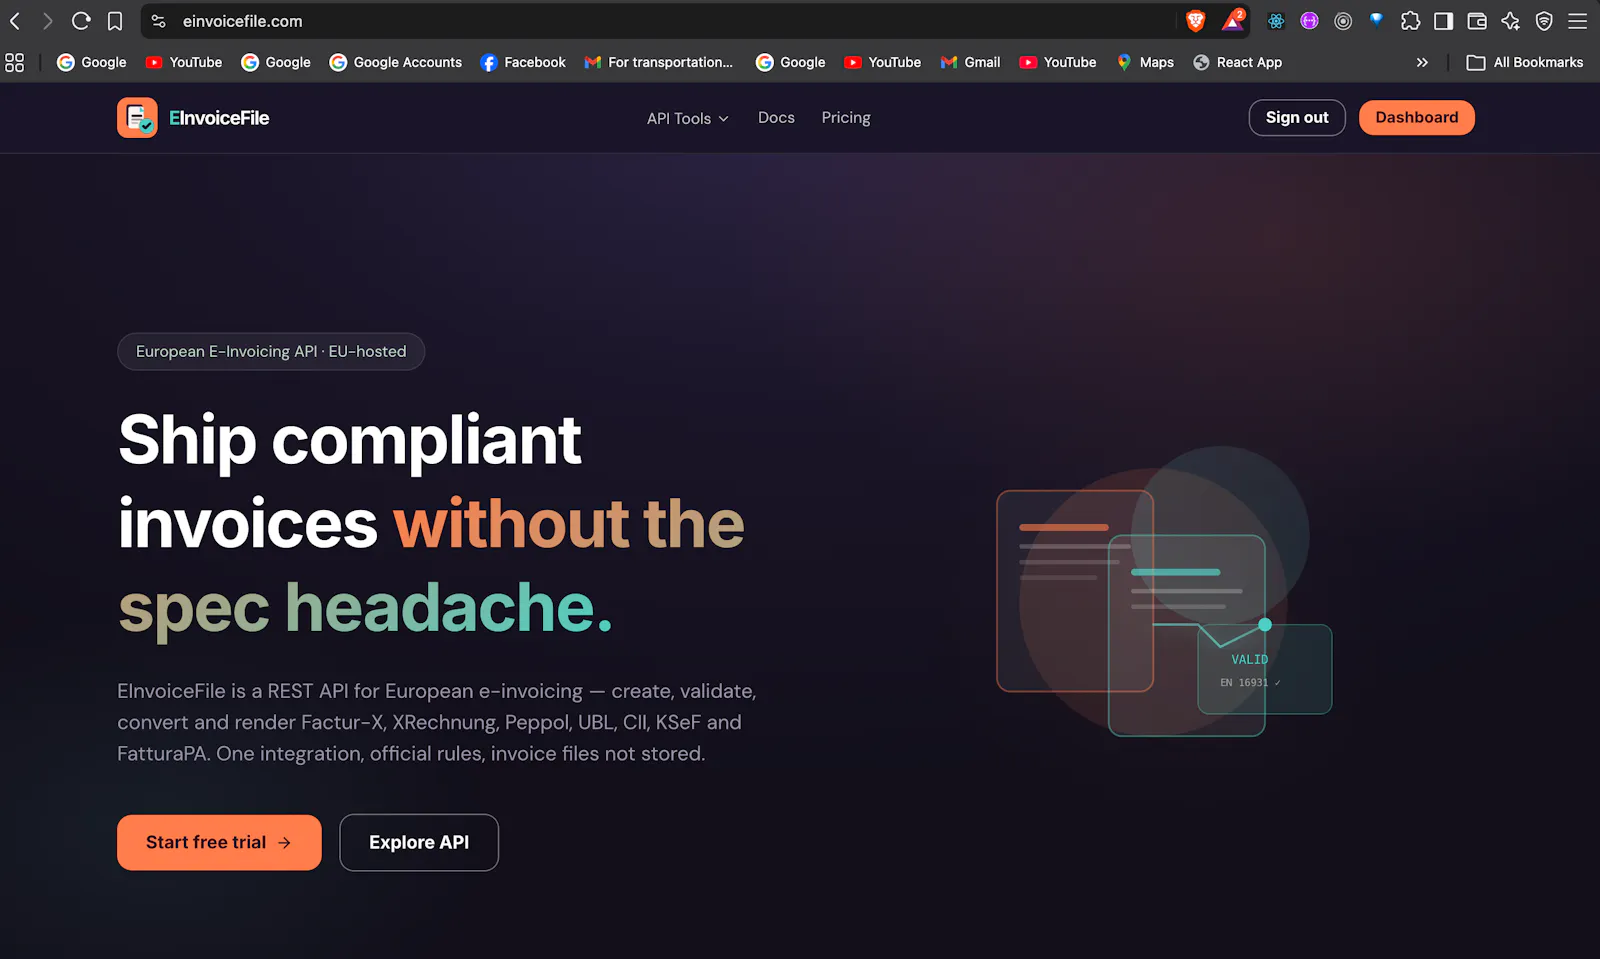Bookmark this page using the bookmark icon
This screenshot has height=959, width=1600.
(x=115, y=21)
